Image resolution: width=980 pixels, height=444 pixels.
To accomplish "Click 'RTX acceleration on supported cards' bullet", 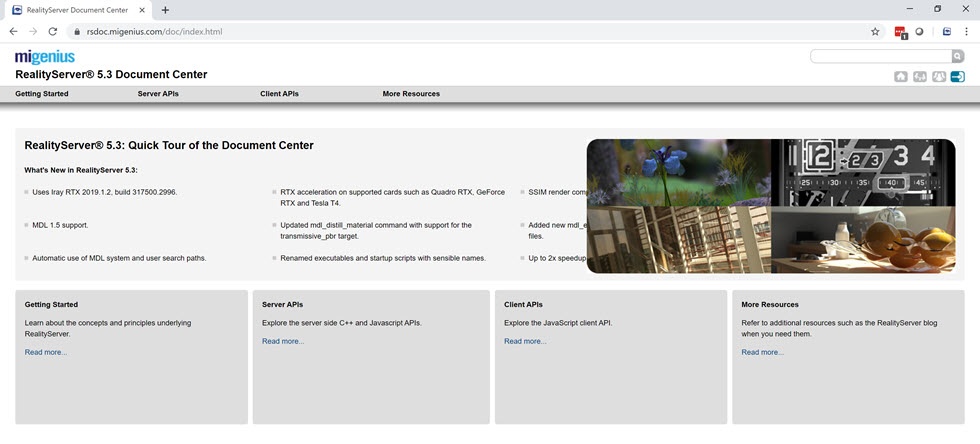I will [392, 198].
